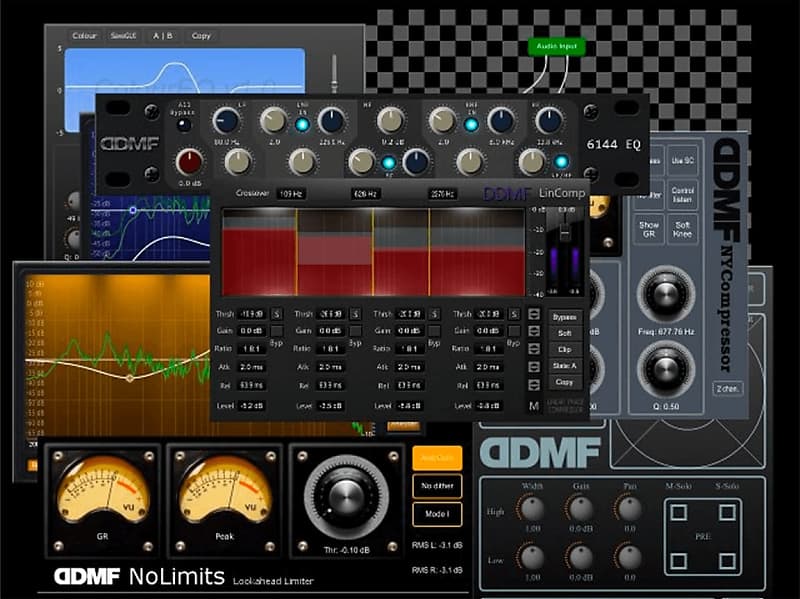
Task: Click the Bypass button in LinComp
Action: 566,317
